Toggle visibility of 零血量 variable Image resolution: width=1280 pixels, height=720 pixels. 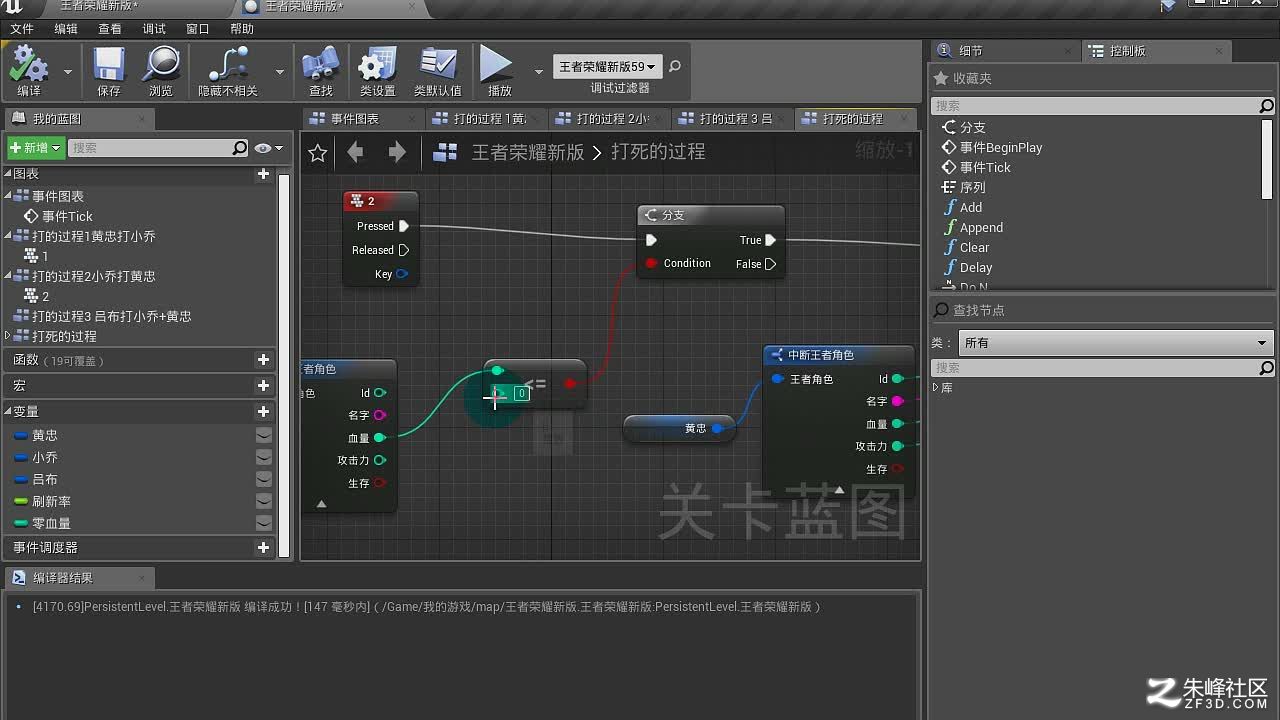click(x=264, y=523)
